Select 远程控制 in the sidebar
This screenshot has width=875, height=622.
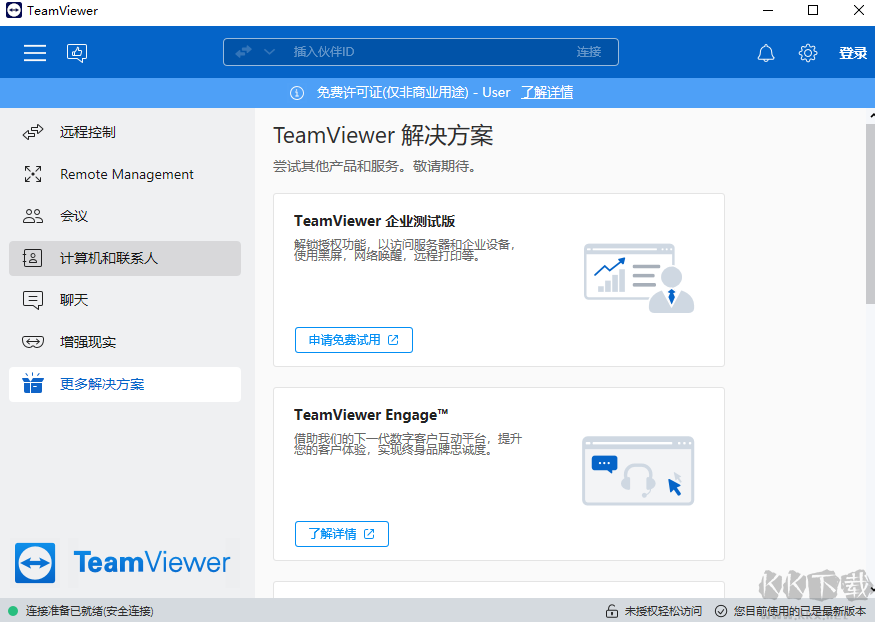click(x=125, y=132)
